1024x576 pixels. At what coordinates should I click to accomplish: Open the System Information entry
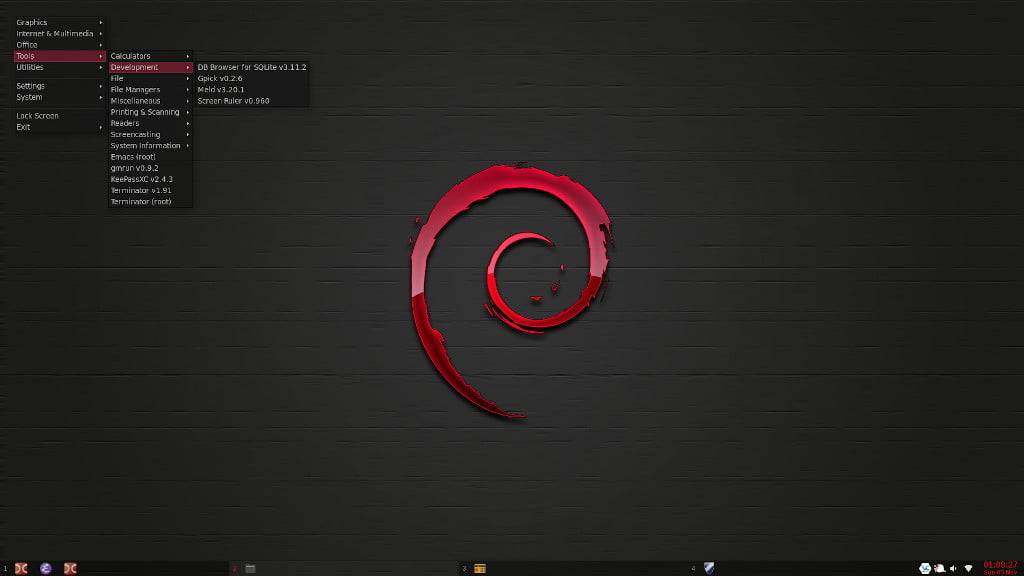(x=150, y=146)
